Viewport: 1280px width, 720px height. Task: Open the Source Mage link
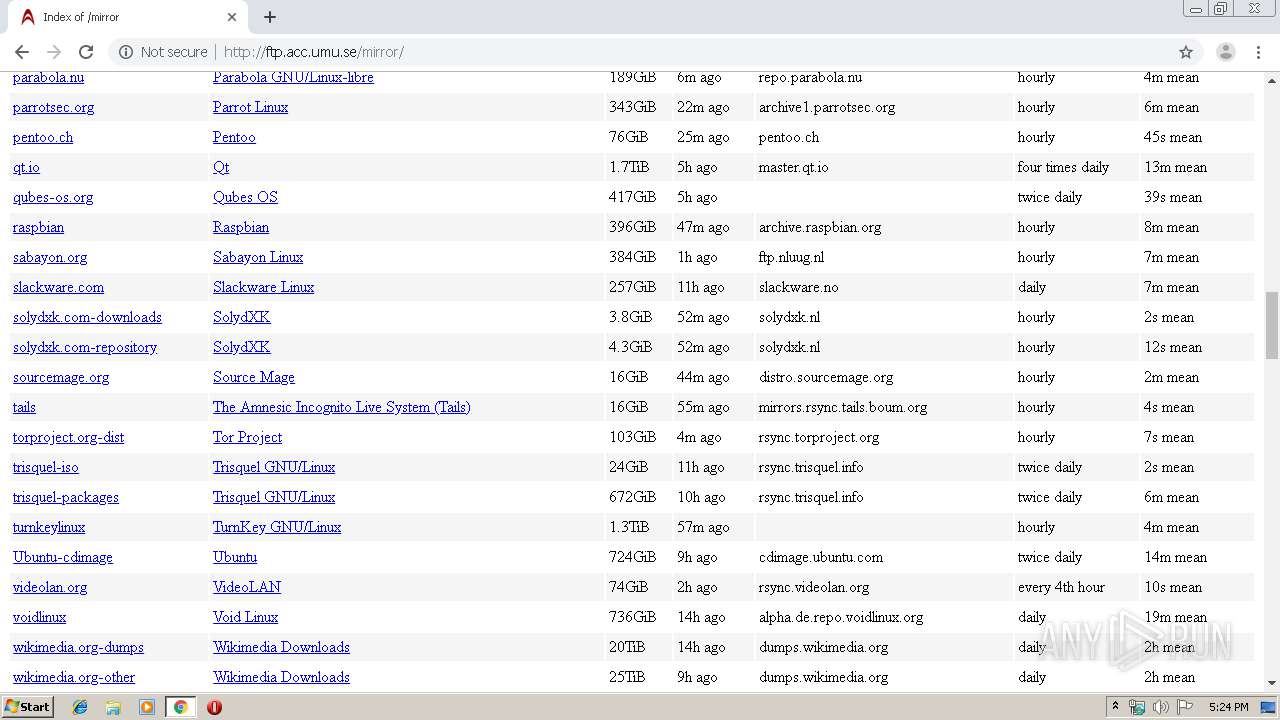pyautogui.click(x=253, y=377)
